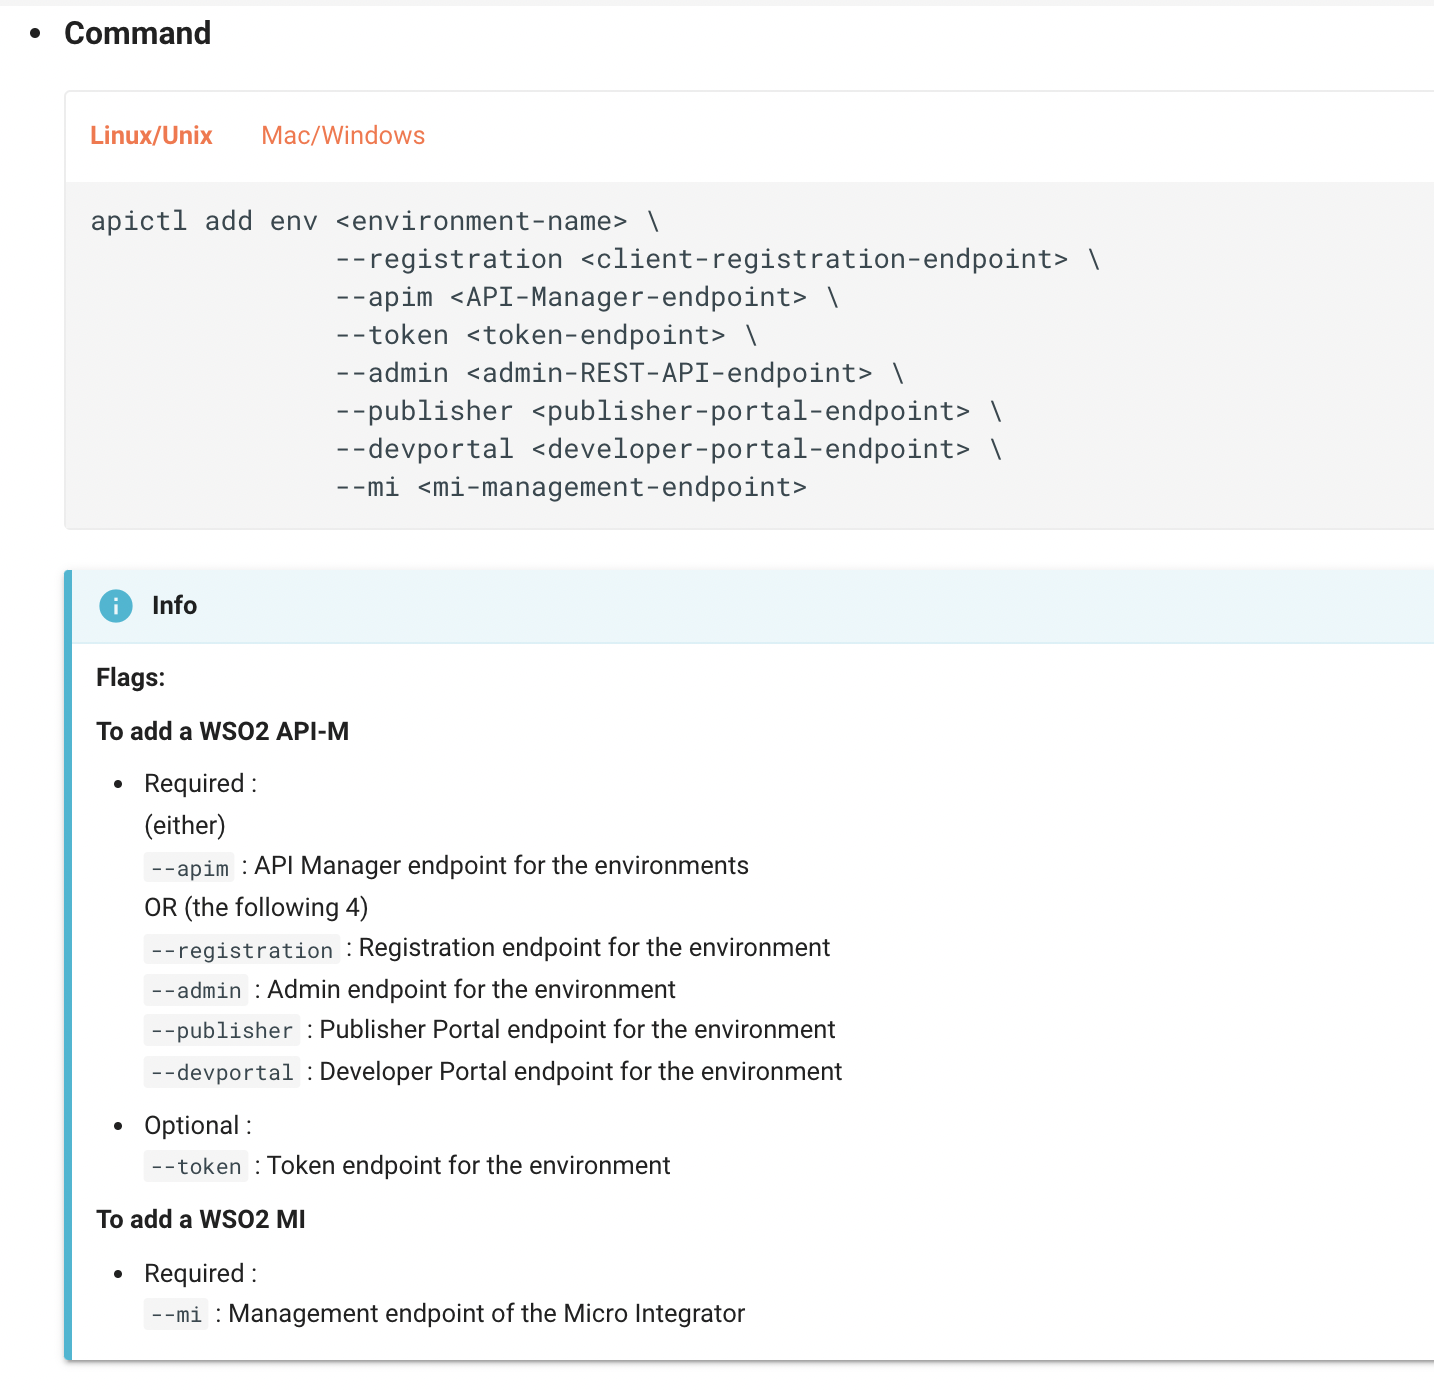The width and height of the screenshot is (1434, 1390).
Task: Click the Command bullet heading
Action: pos(138,32)
